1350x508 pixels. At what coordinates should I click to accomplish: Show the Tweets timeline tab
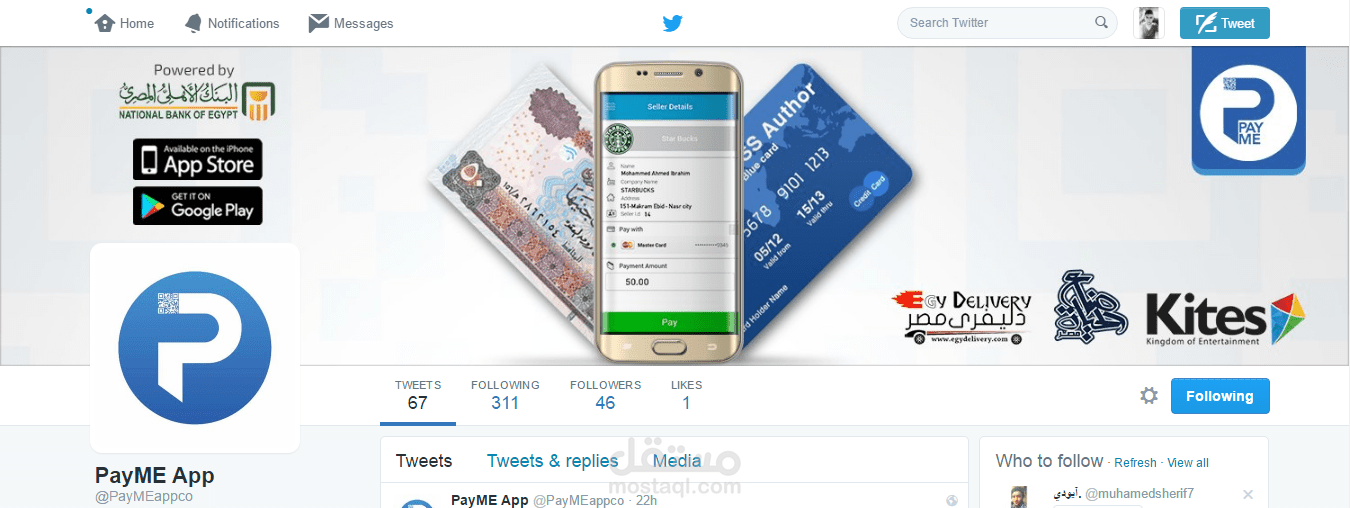424,461
